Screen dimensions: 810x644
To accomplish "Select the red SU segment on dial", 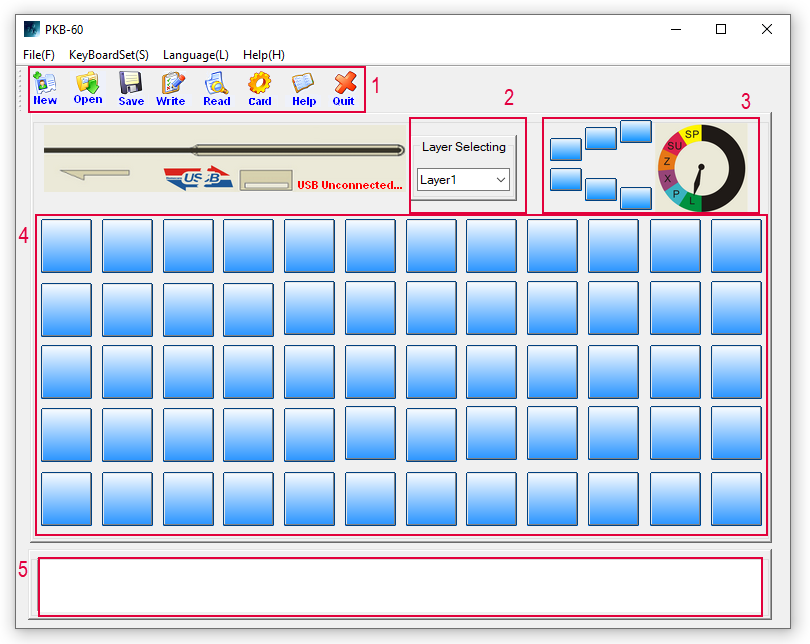I will 674,146.
